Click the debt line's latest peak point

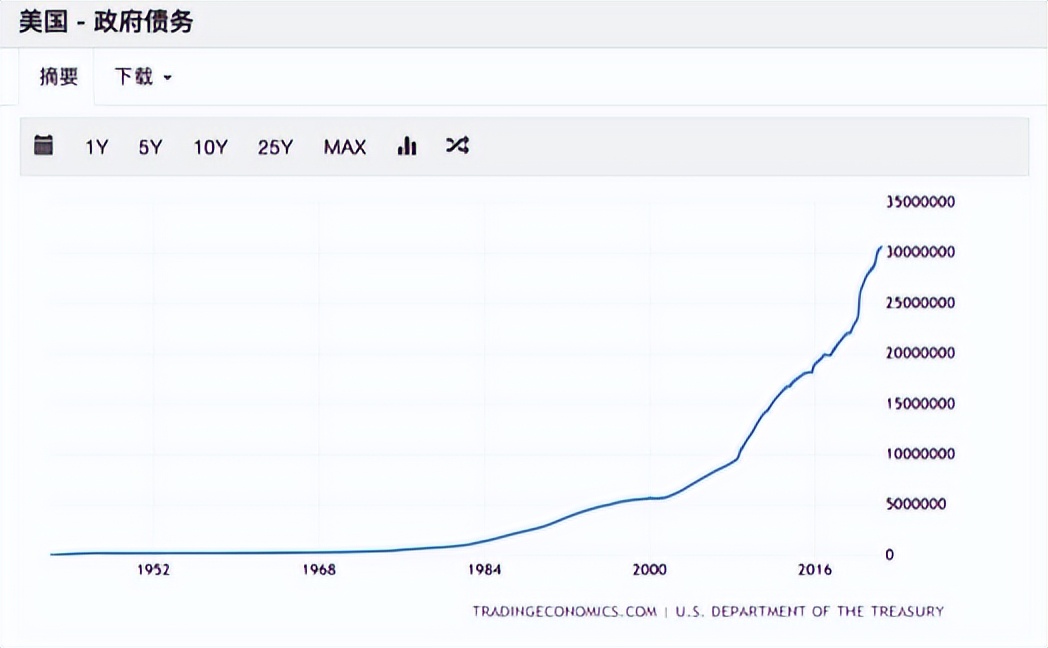tap(880, 247)
